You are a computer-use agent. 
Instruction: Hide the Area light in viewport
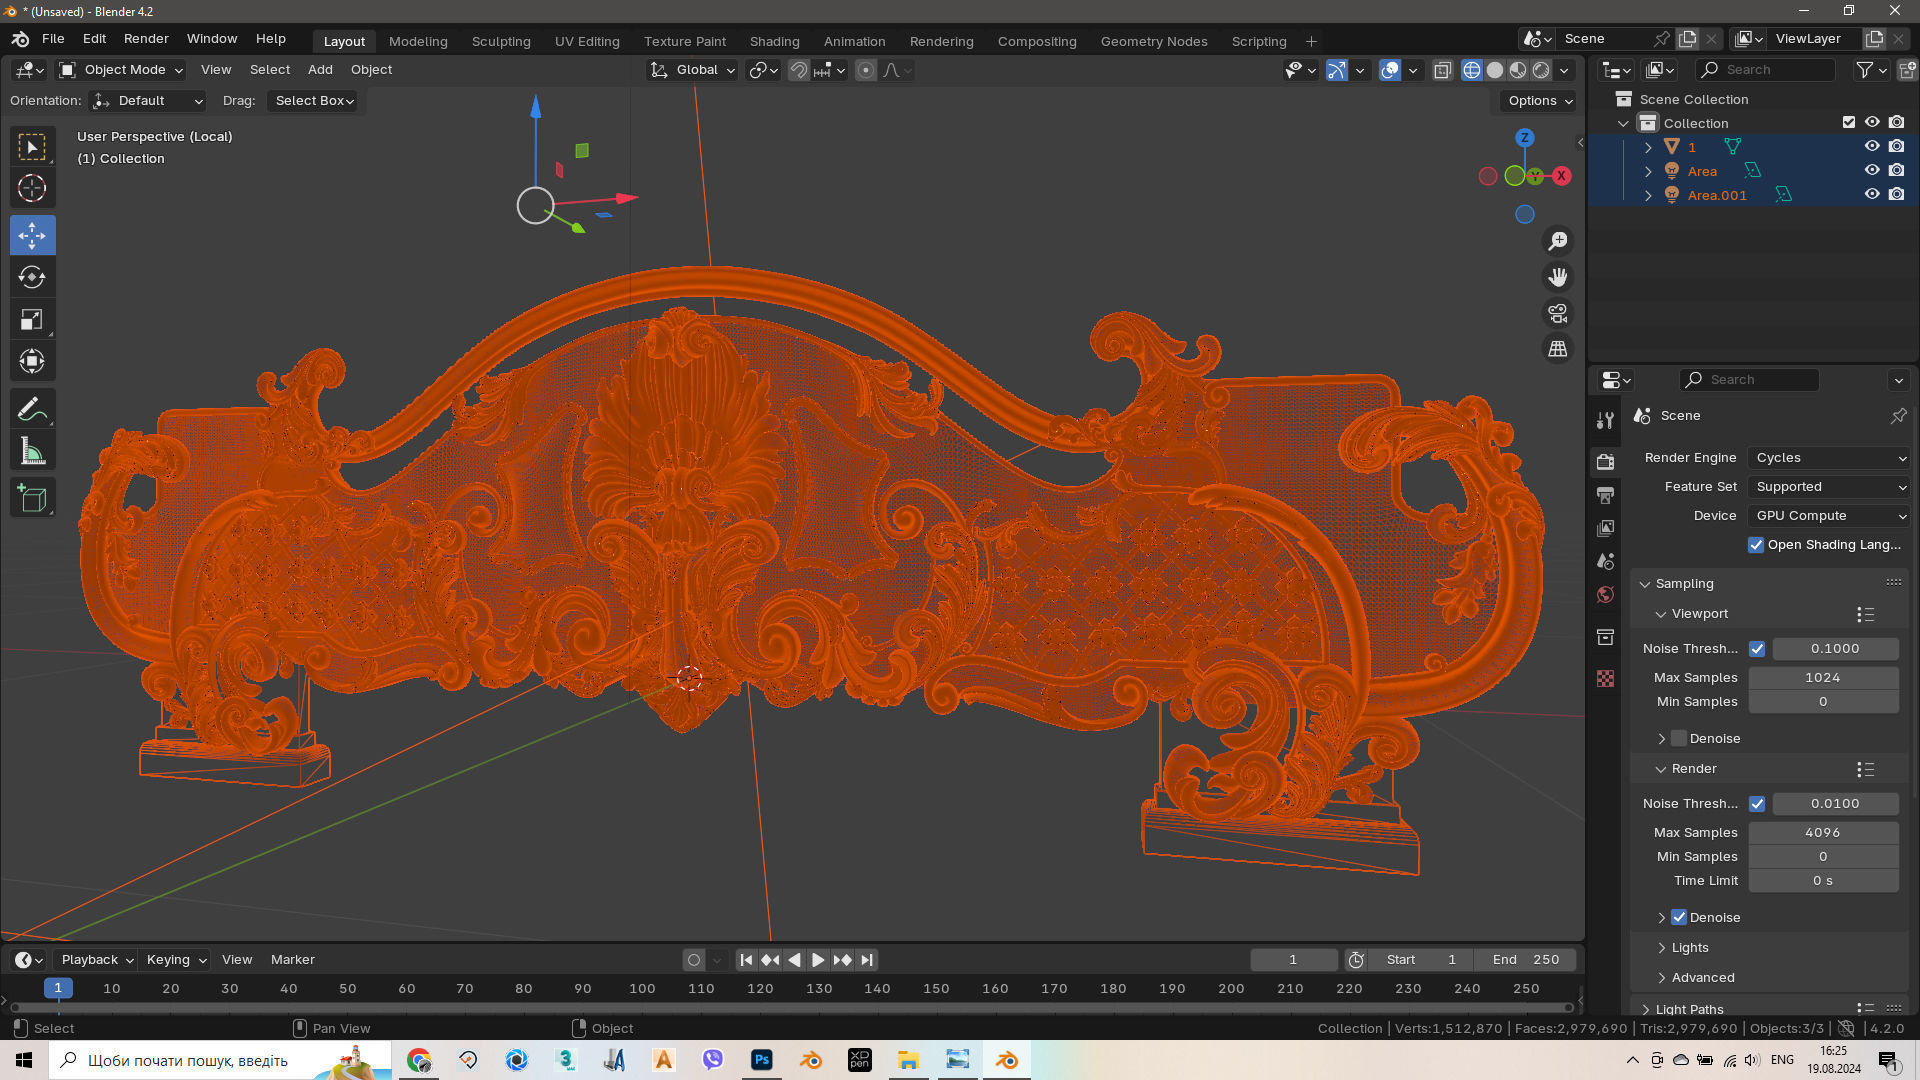coord(1872,170)
